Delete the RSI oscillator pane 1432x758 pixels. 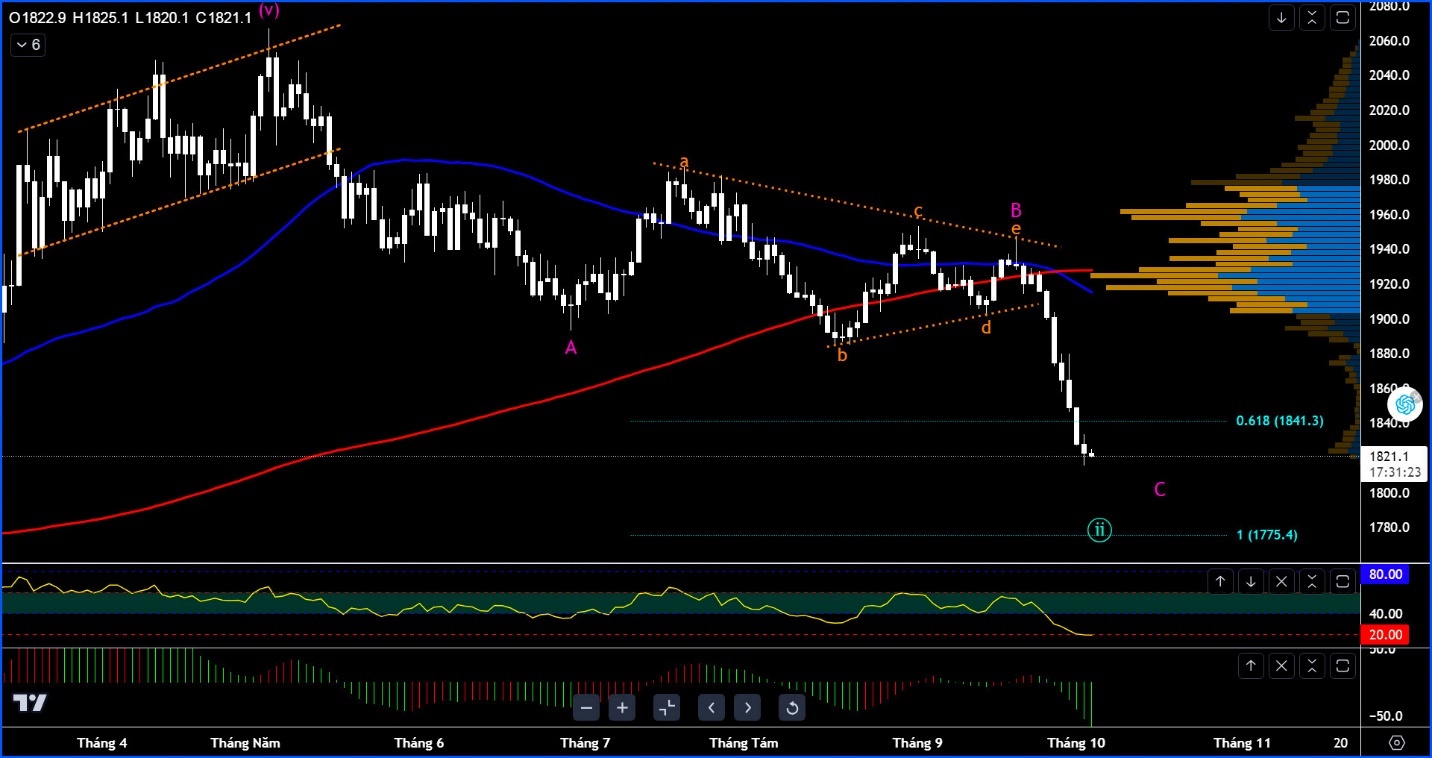(x=1282, y=581)
